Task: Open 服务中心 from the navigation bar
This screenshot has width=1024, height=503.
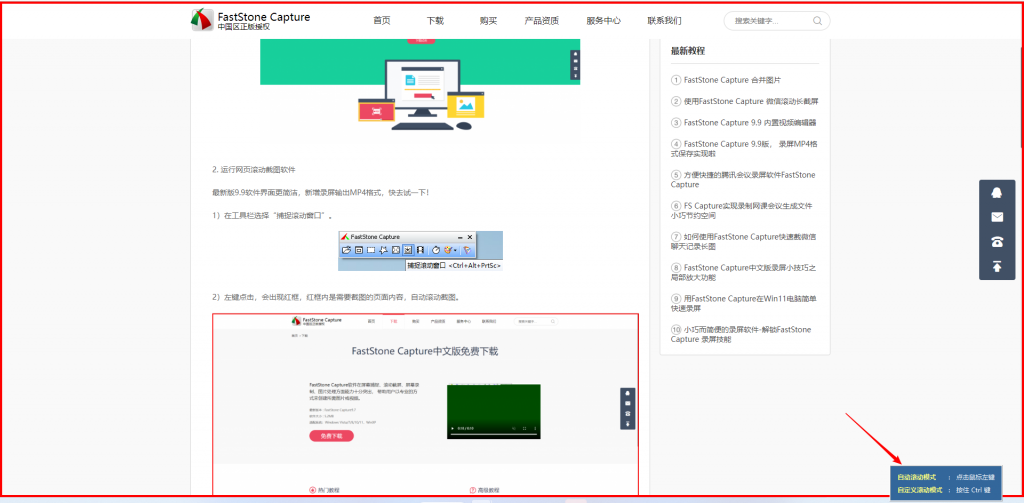Action: pyautogui.click(x=603, y=20)
